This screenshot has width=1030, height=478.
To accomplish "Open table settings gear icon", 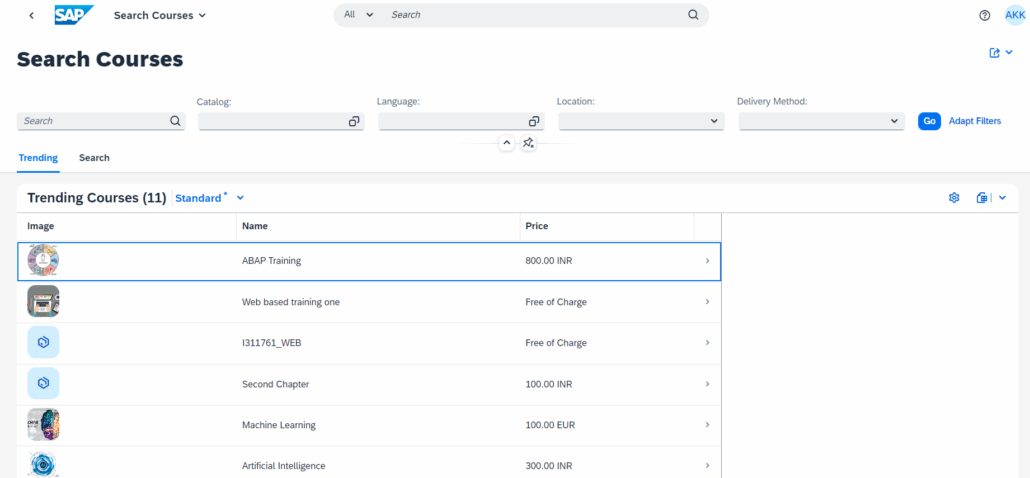I will click(954, 198).
